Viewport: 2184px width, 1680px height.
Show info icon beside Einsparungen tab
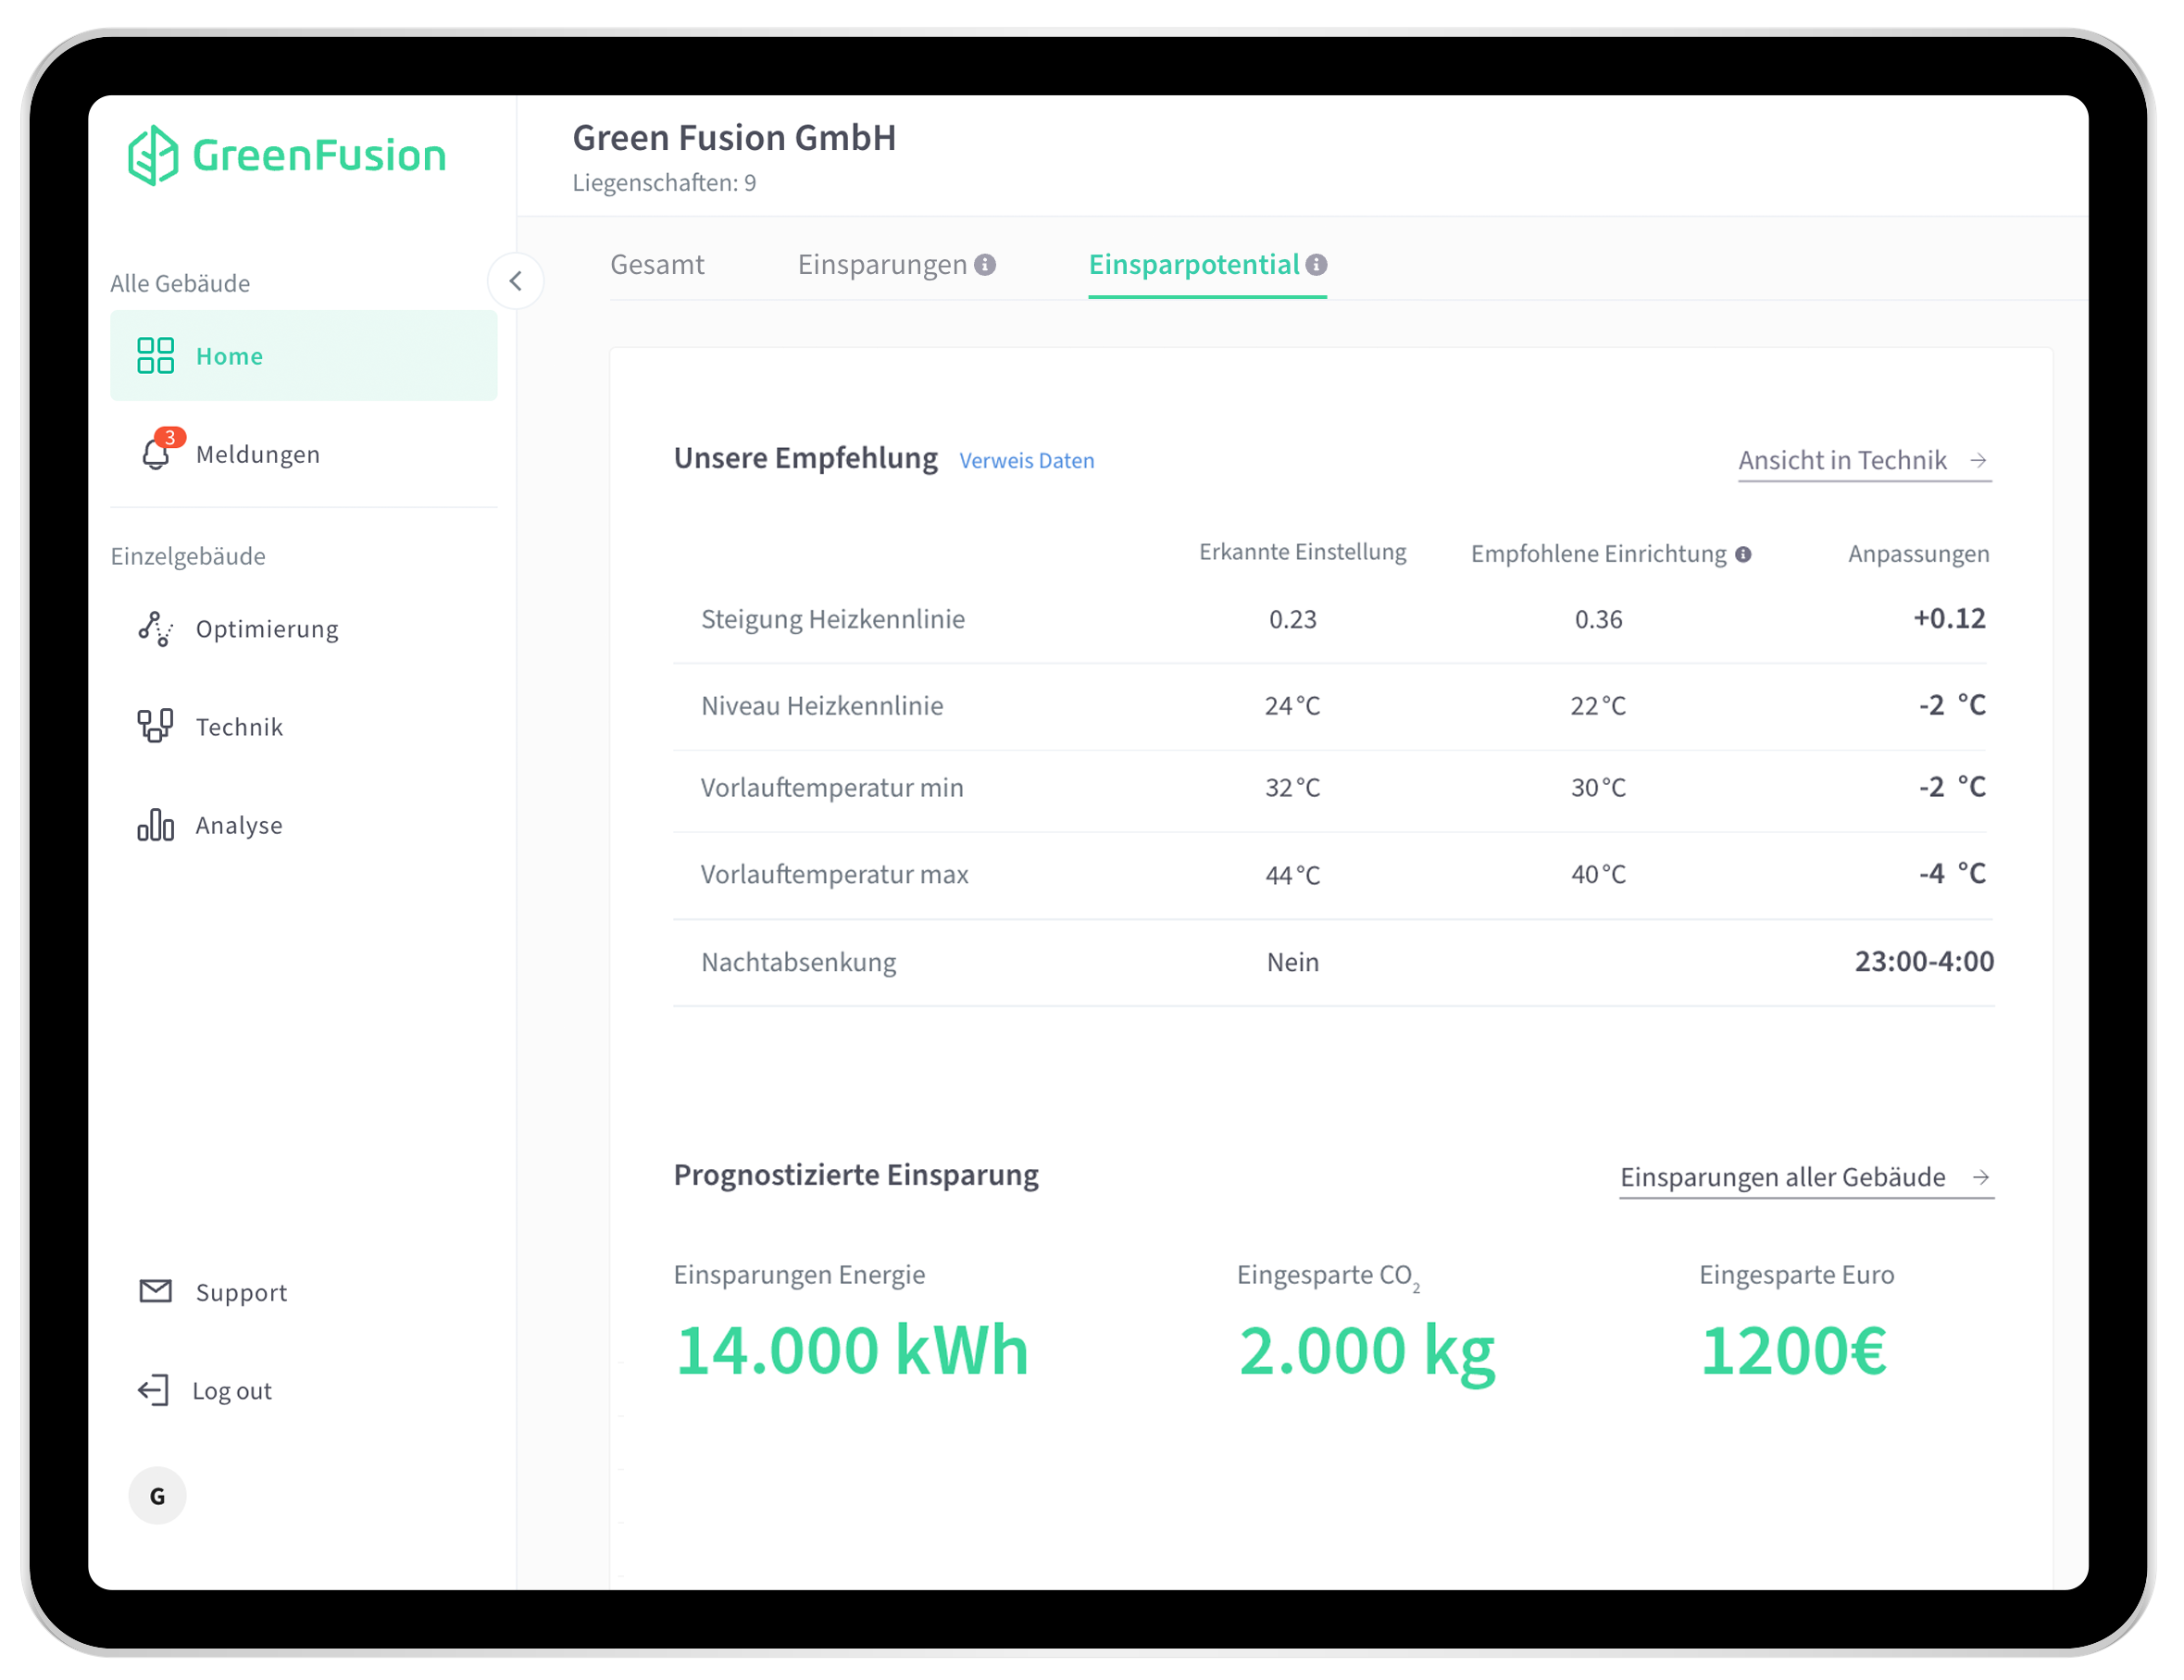[985, 265]
